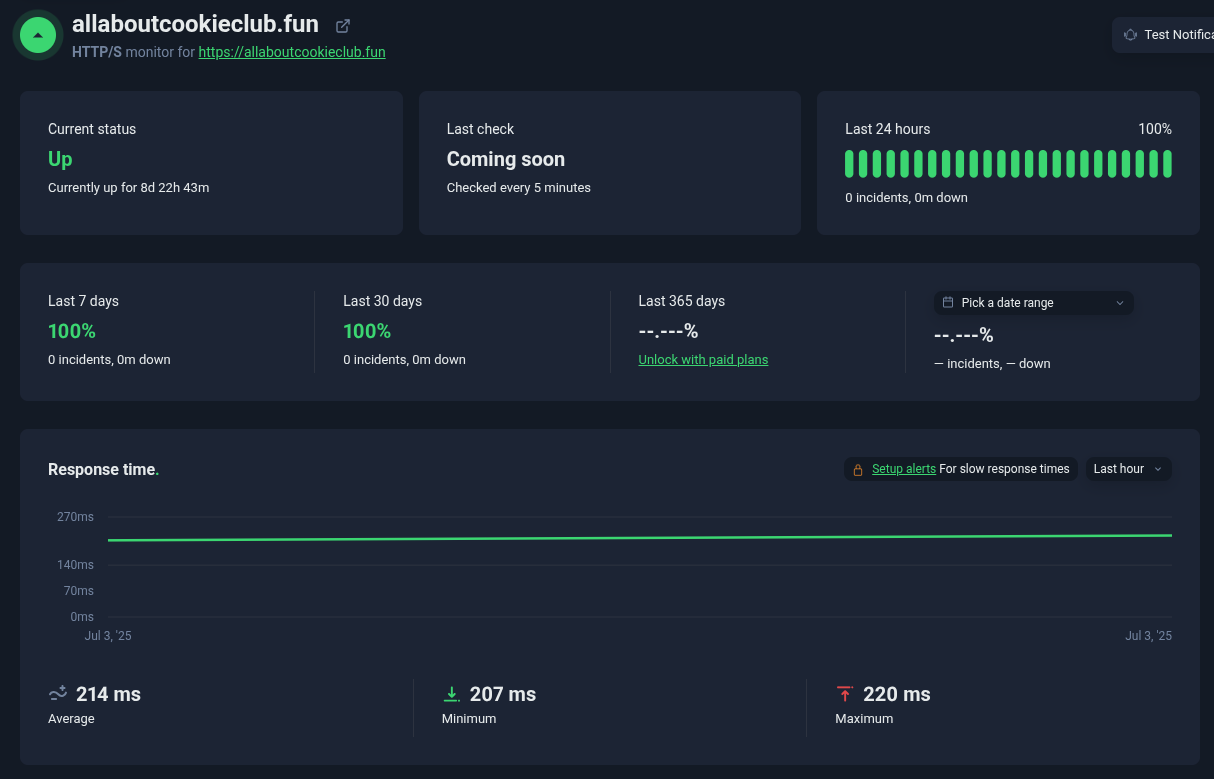1214x779 pixels.
Task: Click the Unlock with paid plans link
Action: pos(703,360)
